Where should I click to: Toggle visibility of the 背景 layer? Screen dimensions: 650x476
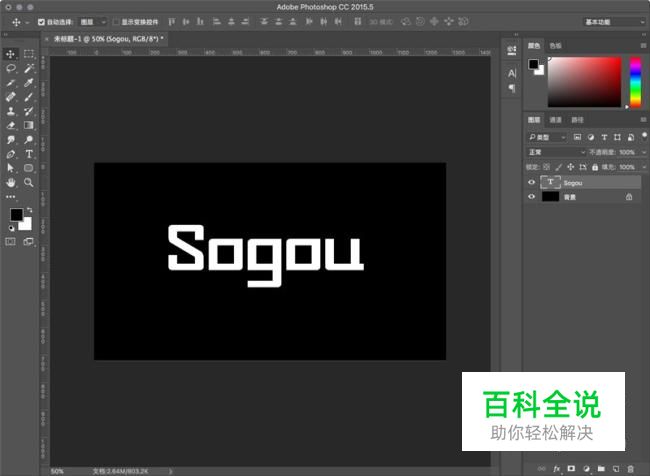coord(531,198)
